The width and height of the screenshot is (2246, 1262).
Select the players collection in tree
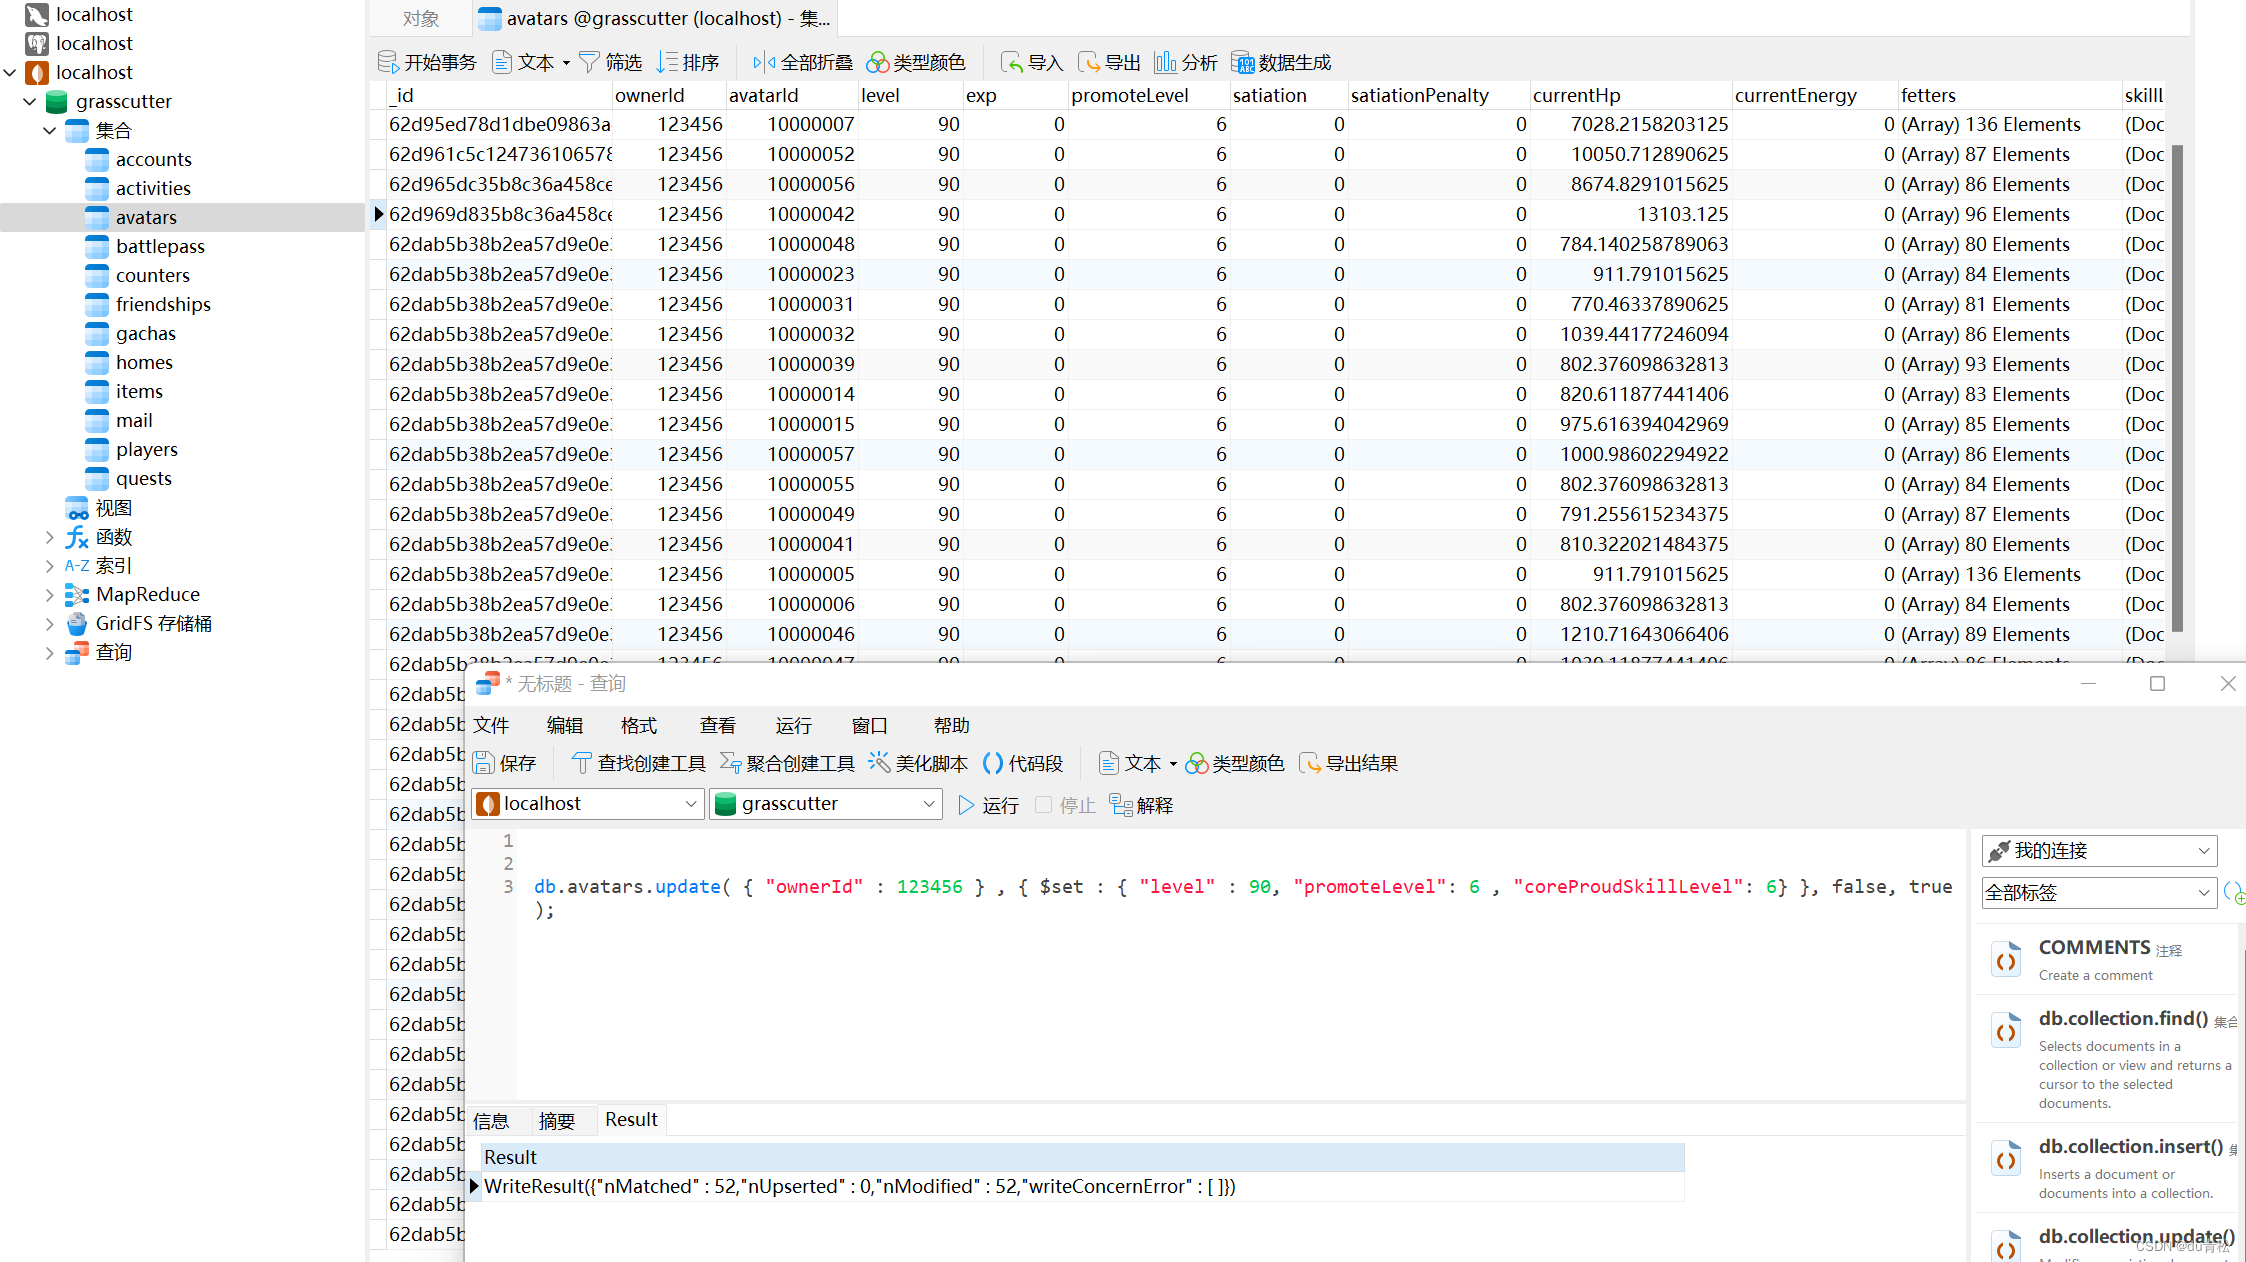(147, 449)
